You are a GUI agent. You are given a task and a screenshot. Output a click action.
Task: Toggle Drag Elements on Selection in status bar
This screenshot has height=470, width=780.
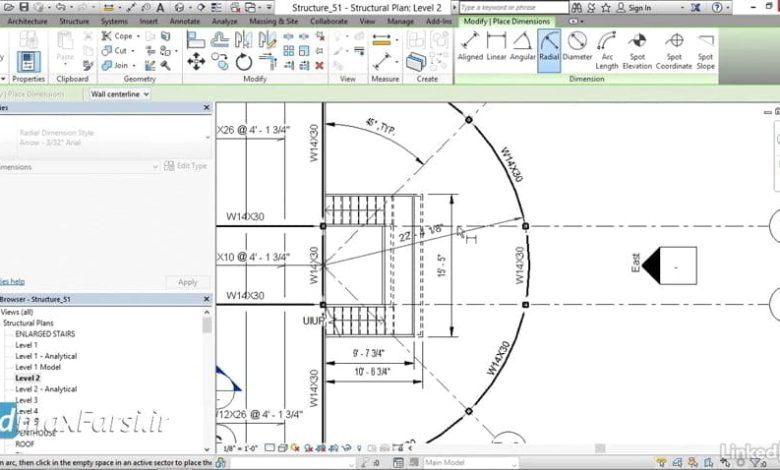coord(725,463)
